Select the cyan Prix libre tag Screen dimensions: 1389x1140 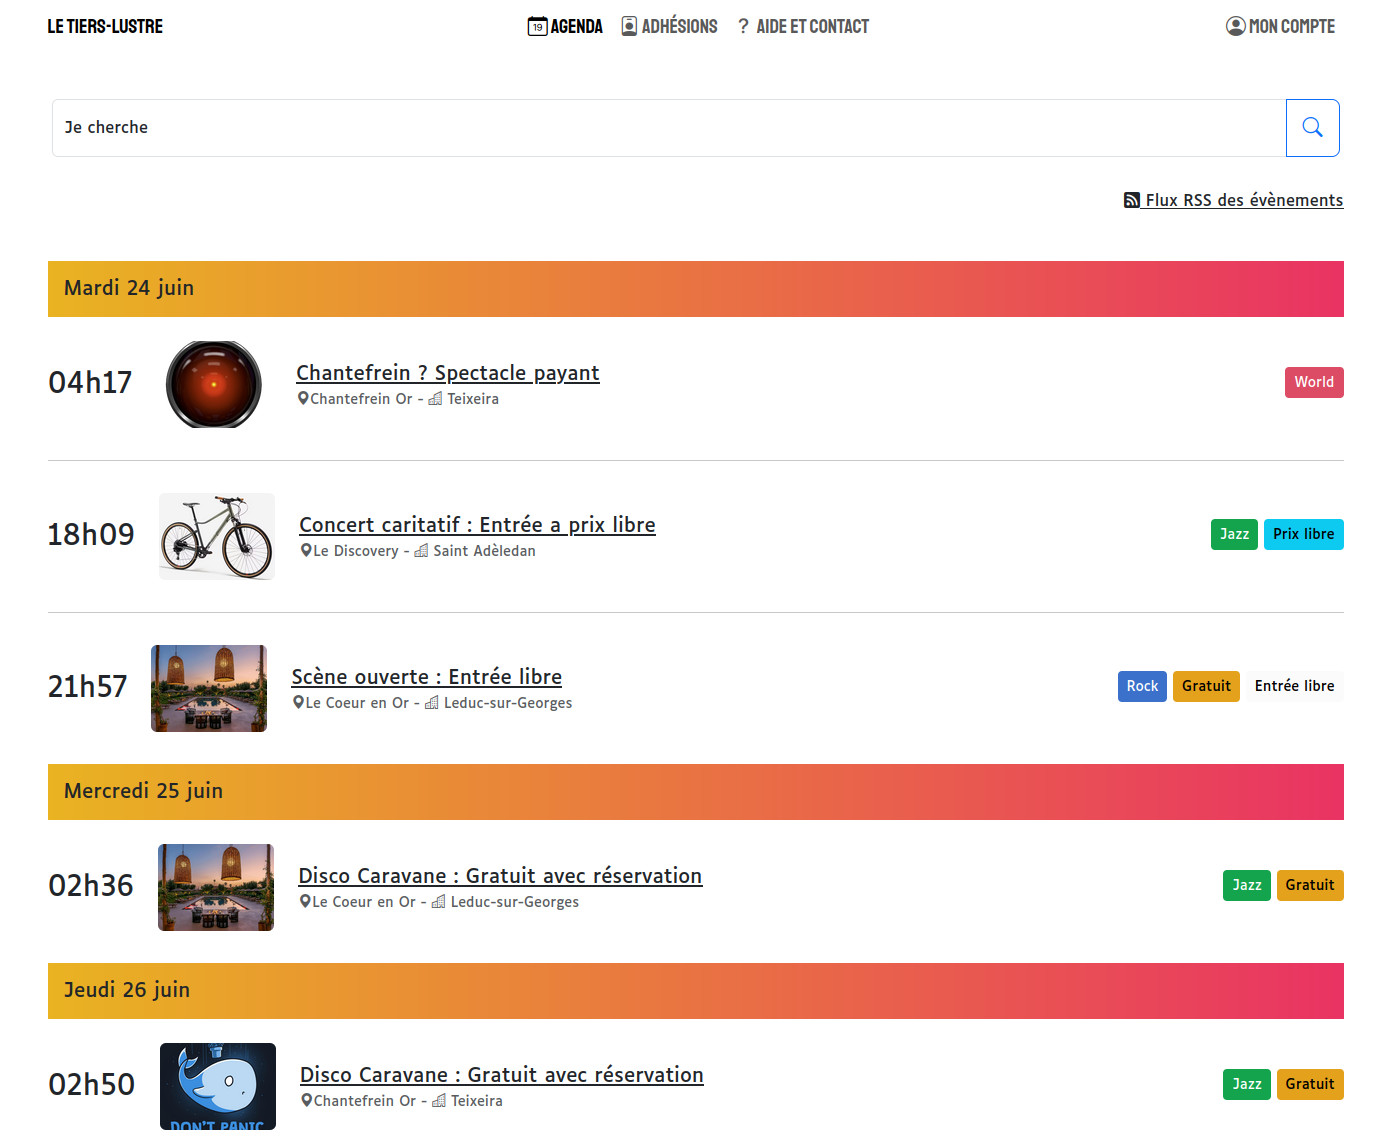[1303, 534]
